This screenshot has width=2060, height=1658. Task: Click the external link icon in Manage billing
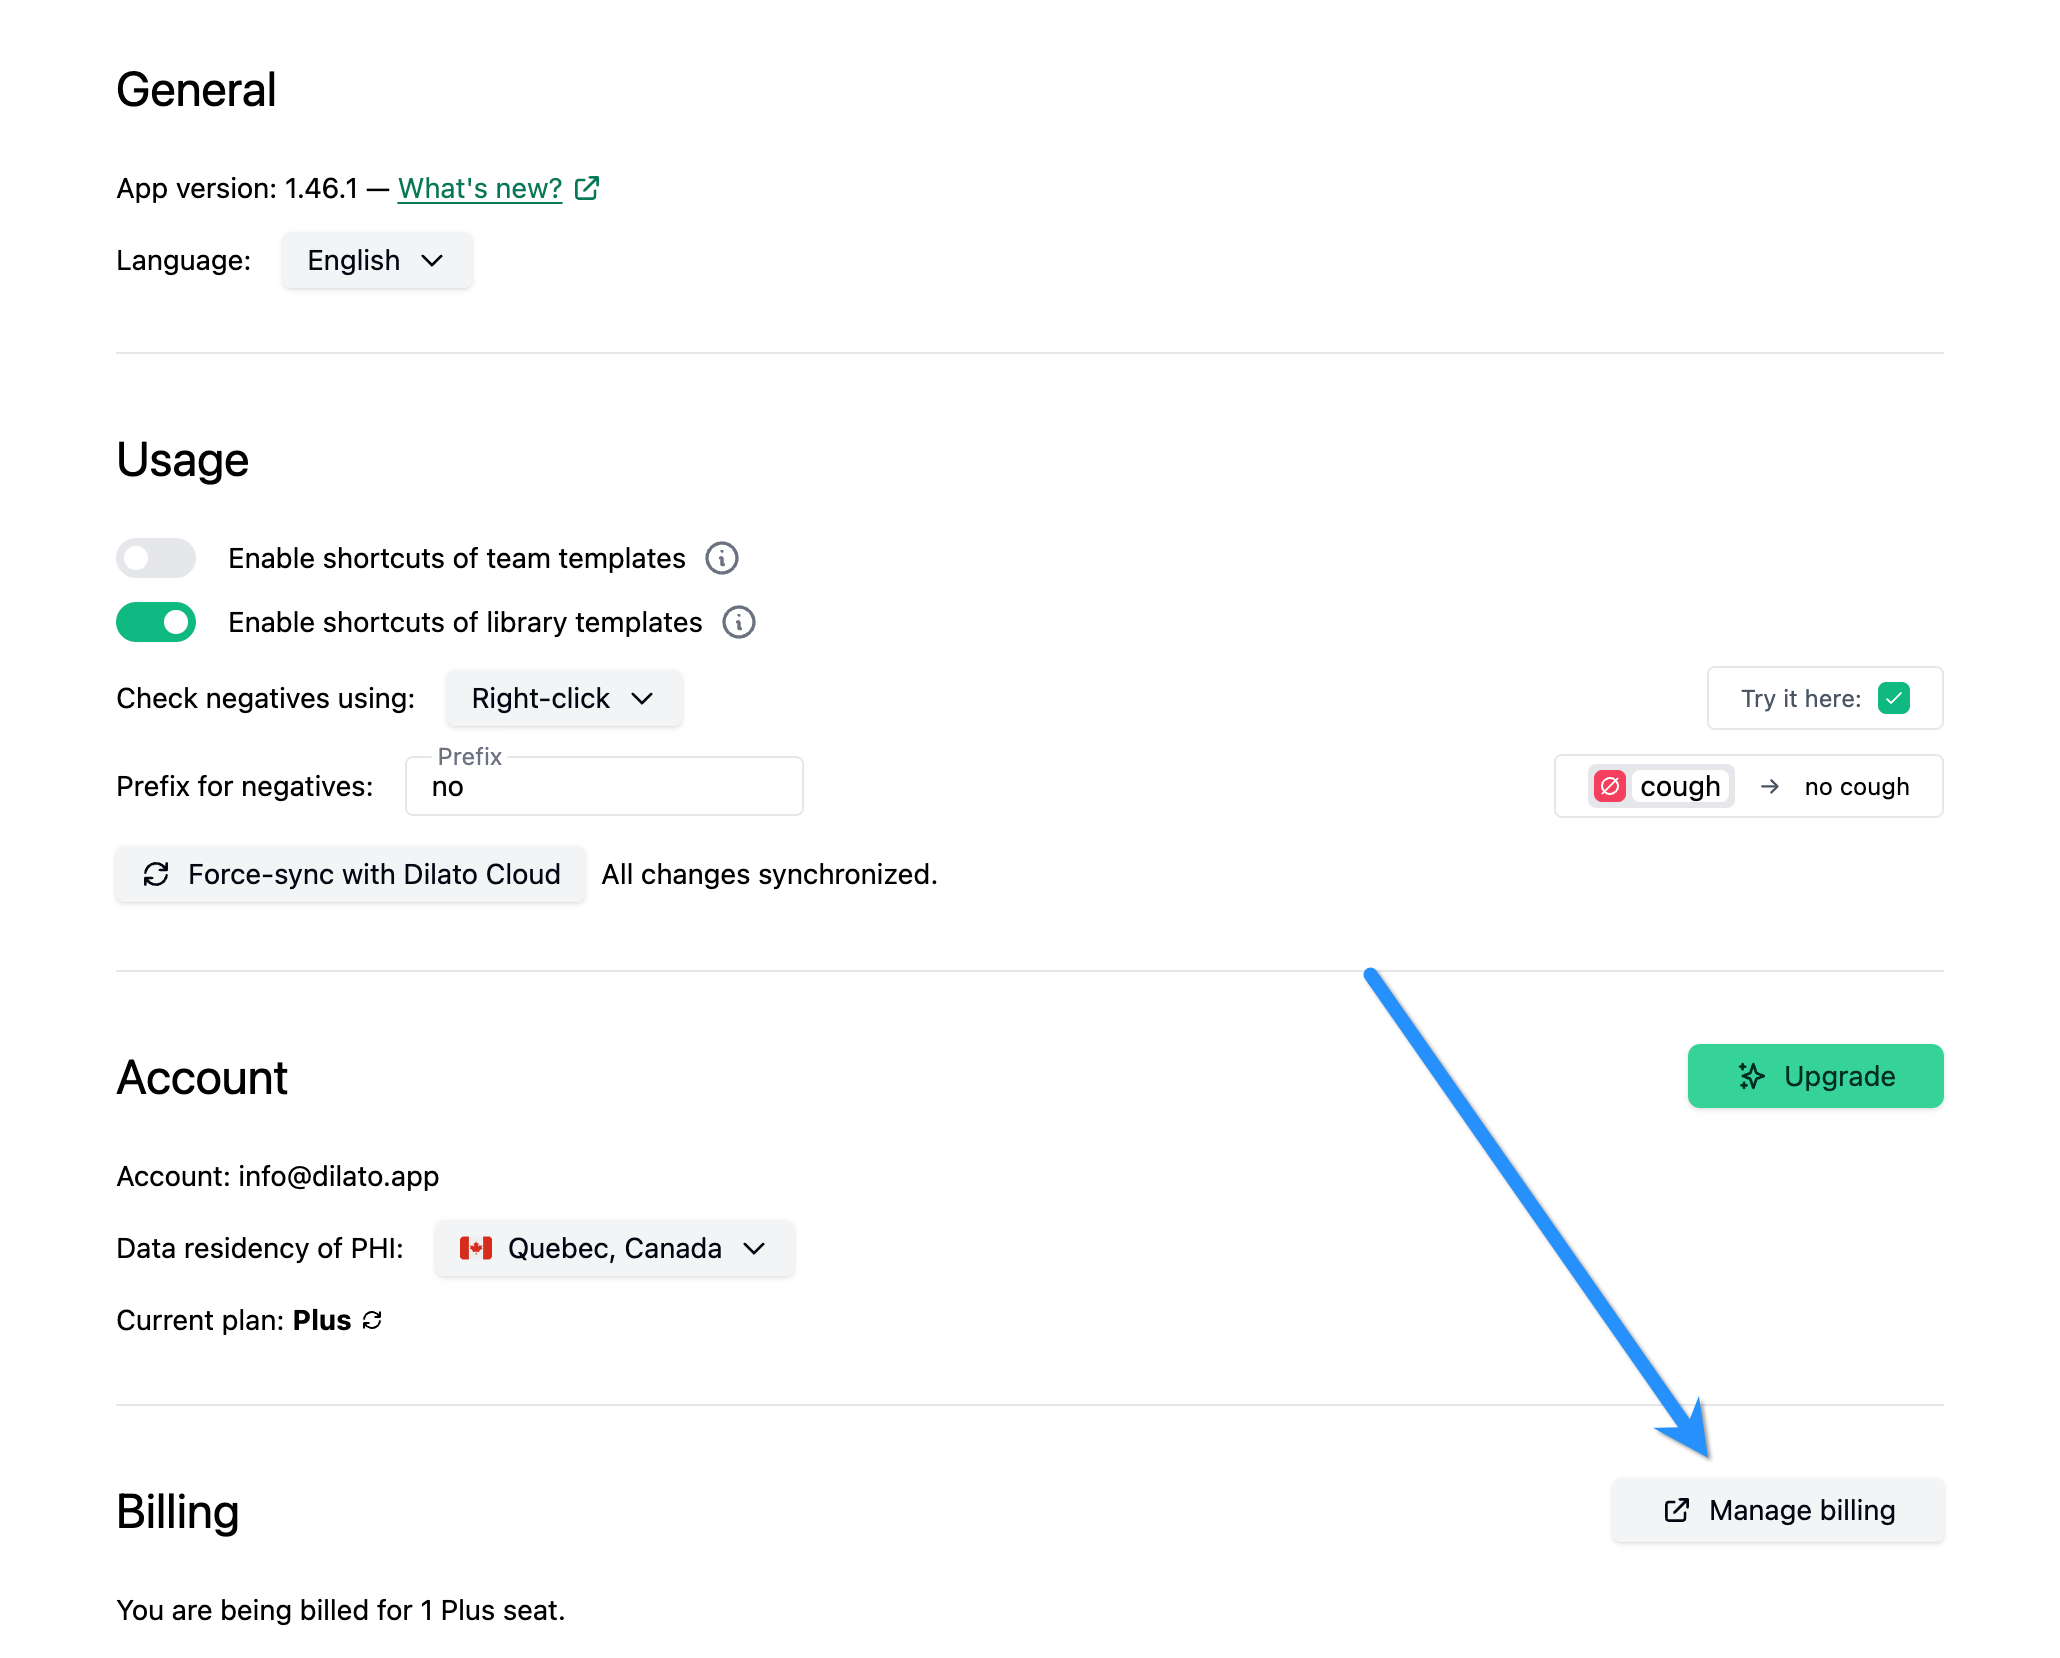click(x=1675, y=1510)
